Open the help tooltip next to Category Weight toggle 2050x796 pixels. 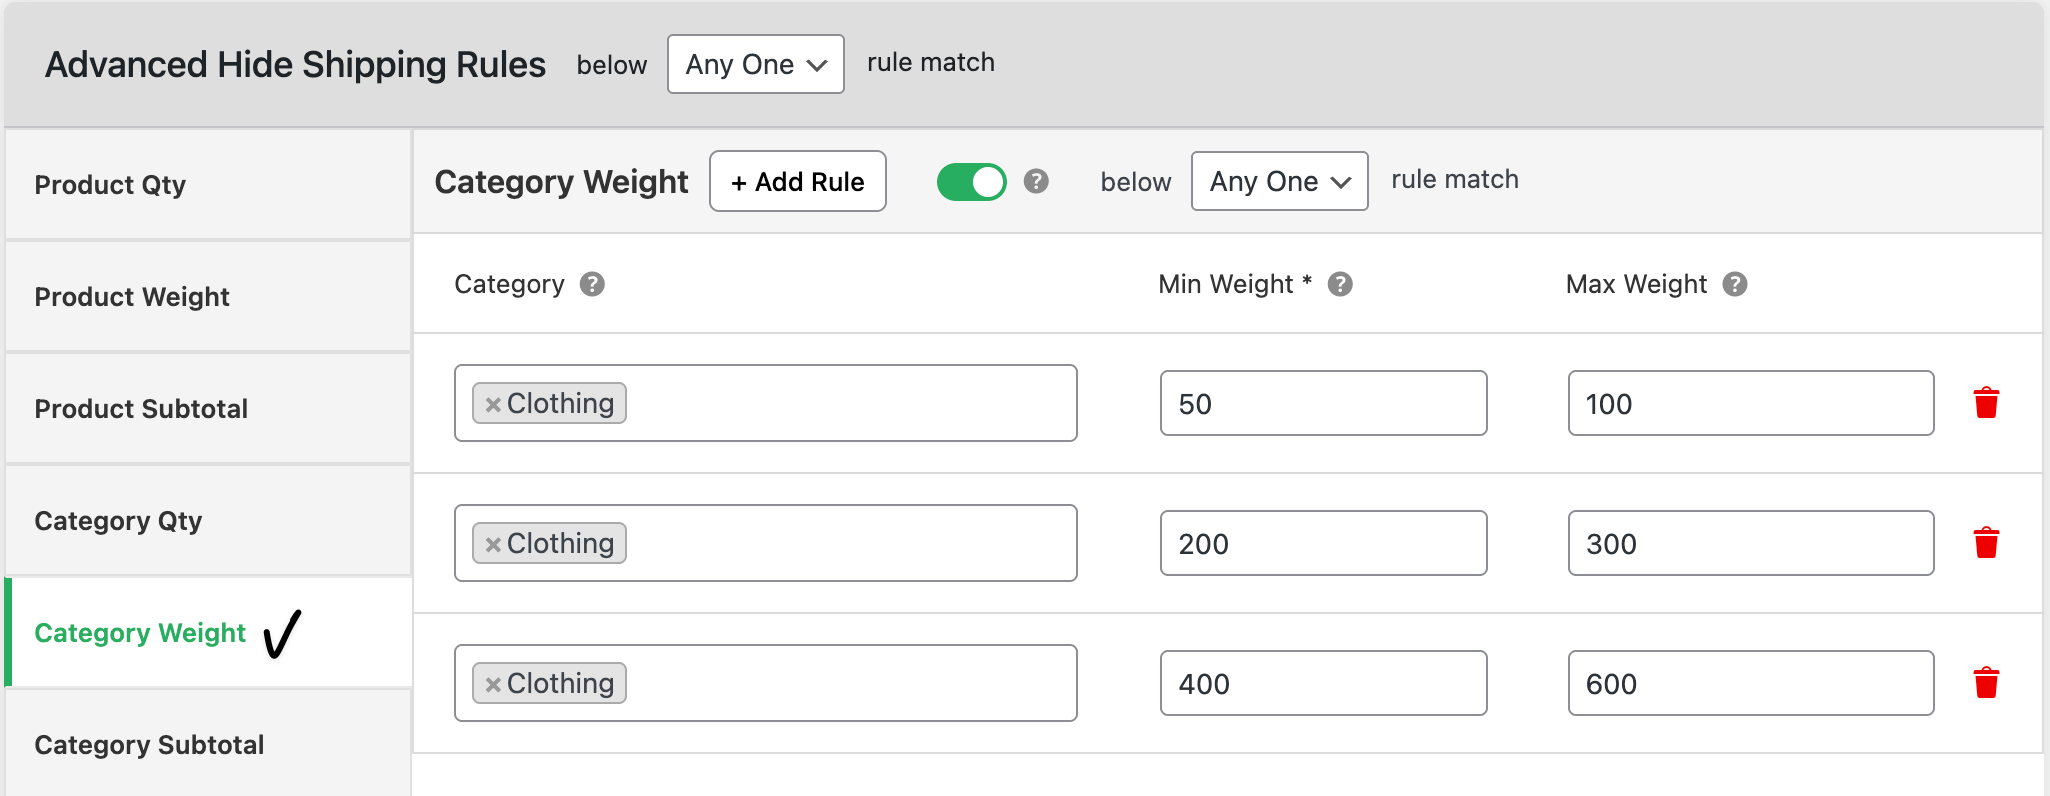click(x=1037, y=181)
